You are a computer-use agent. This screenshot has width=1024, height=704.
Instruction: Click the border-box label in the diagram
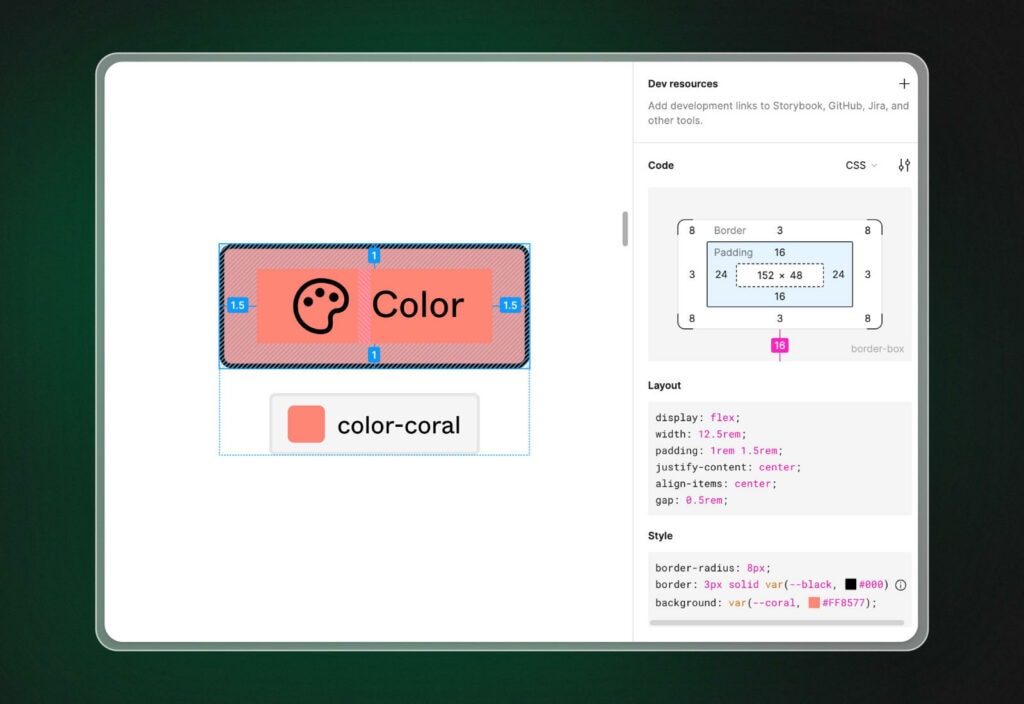[877, 348]
